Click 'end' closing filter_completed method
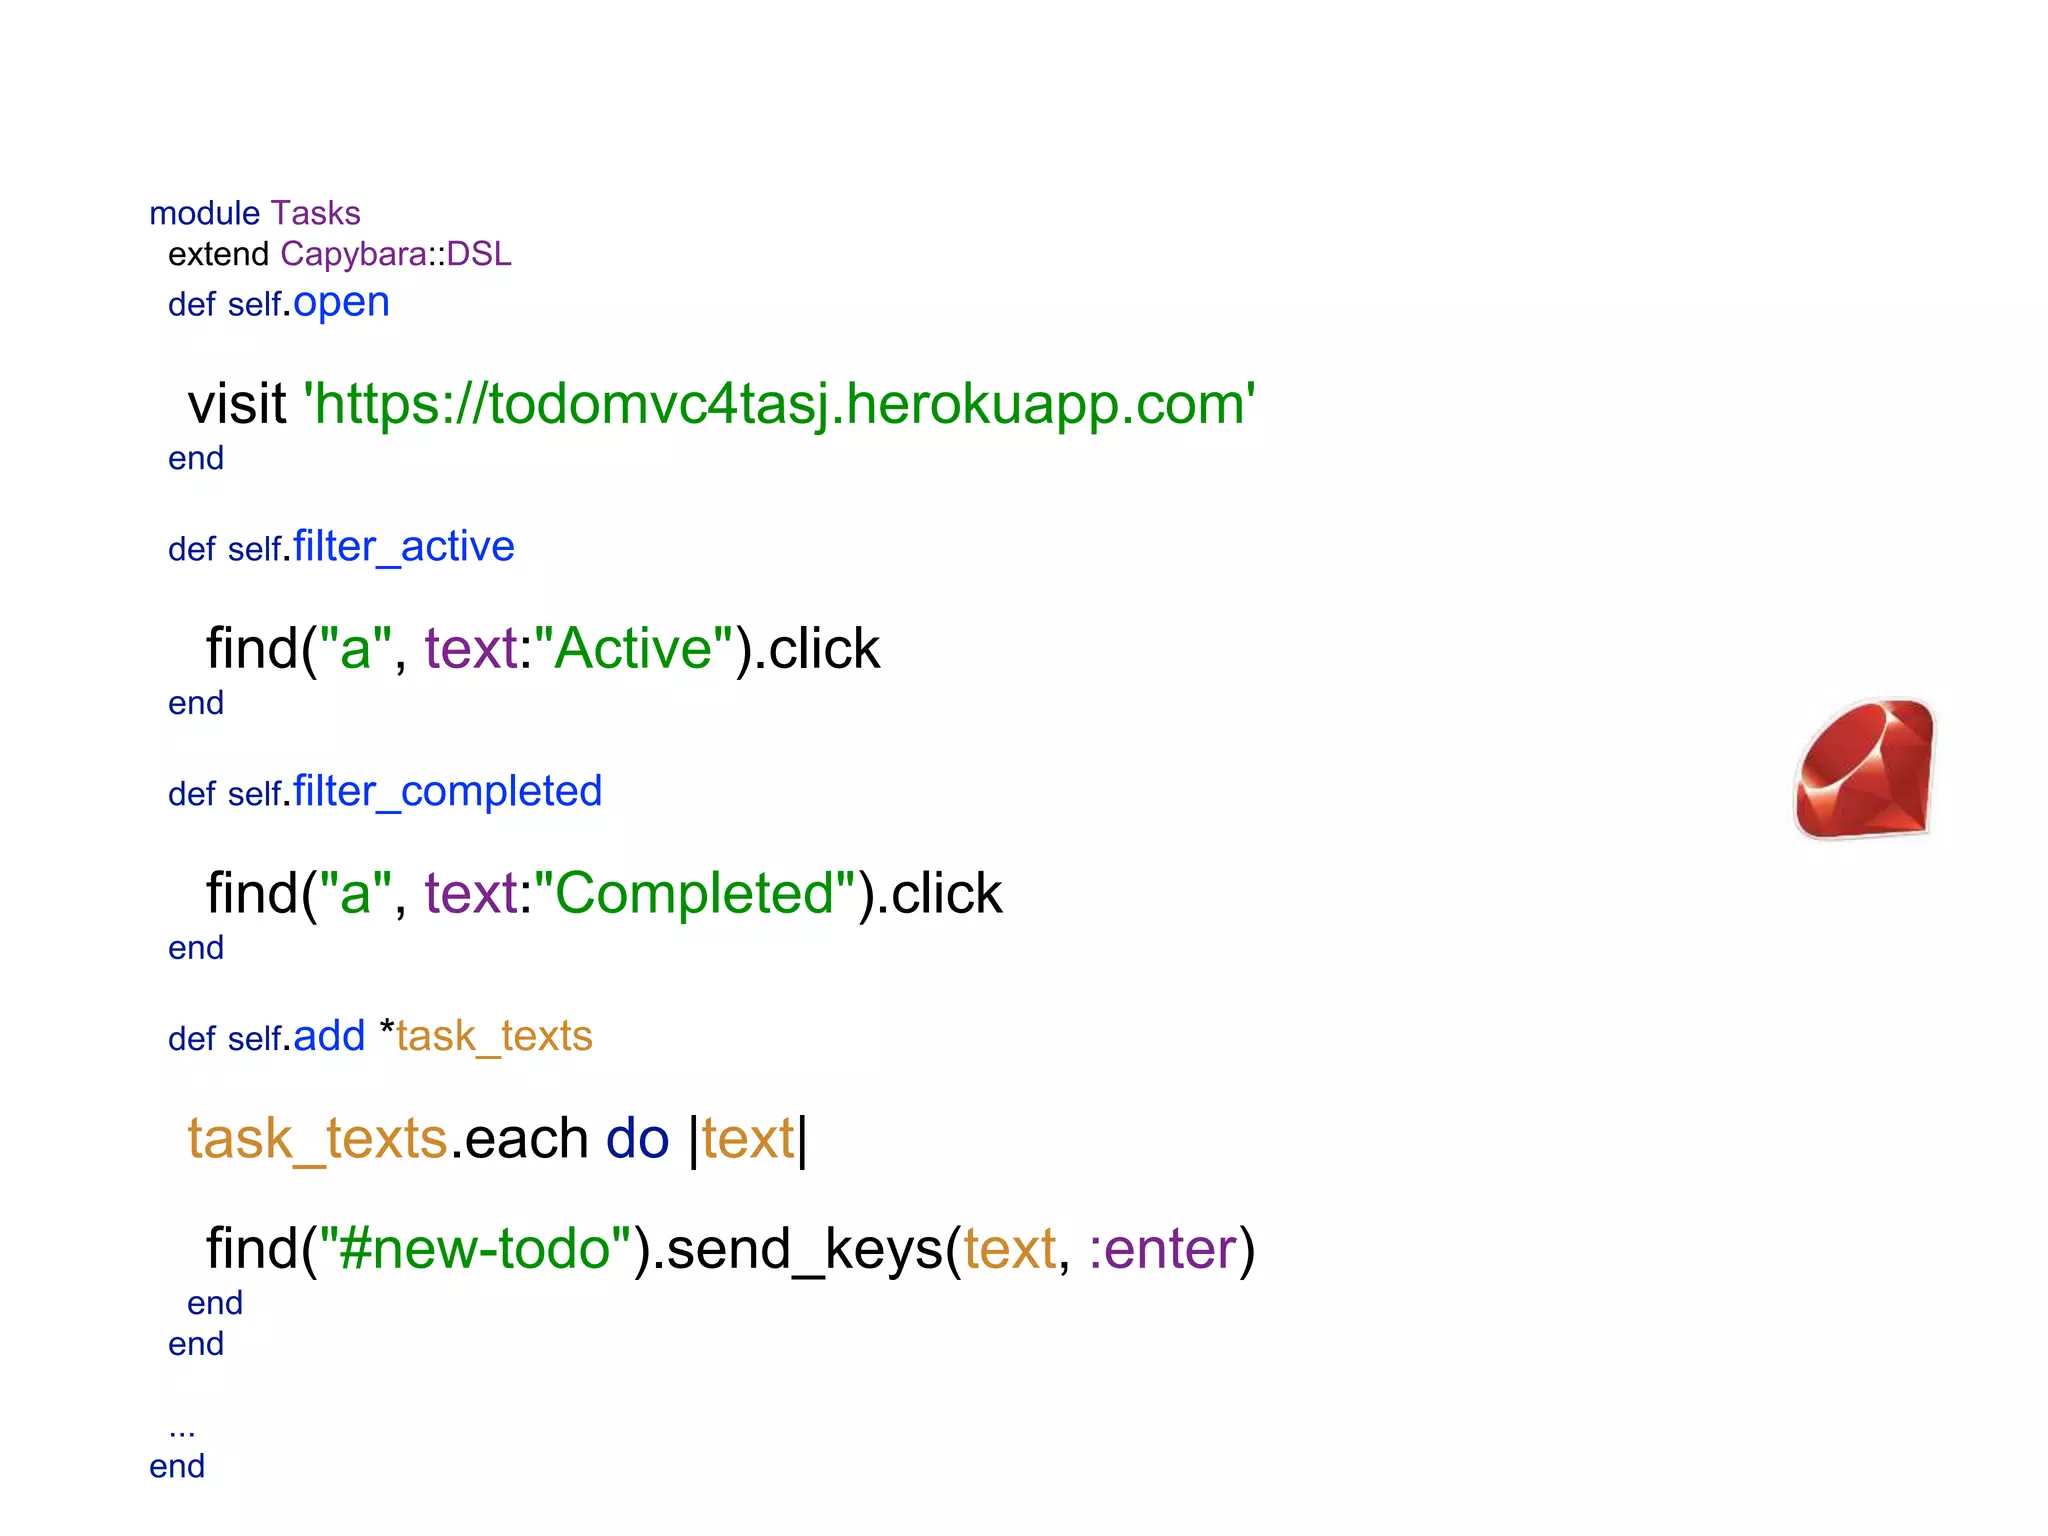 click(196, 948)
